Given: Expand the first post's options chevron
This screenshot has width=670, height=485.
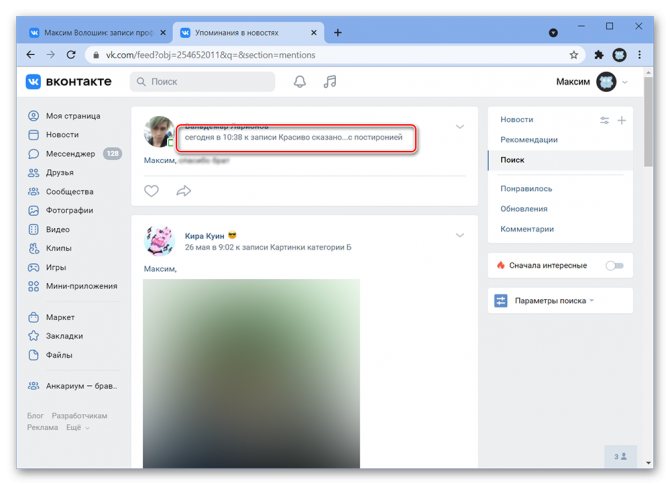Looking at the screenshot, I should point(460,127).
